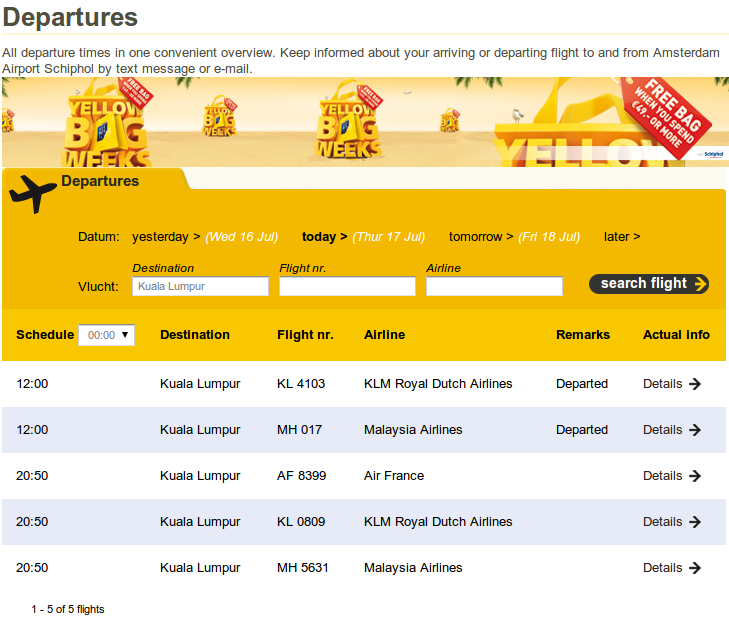Click arrow icon beside Details for KL 4103
The width and height of the screenshot is (729, 627).
(695, 384)
